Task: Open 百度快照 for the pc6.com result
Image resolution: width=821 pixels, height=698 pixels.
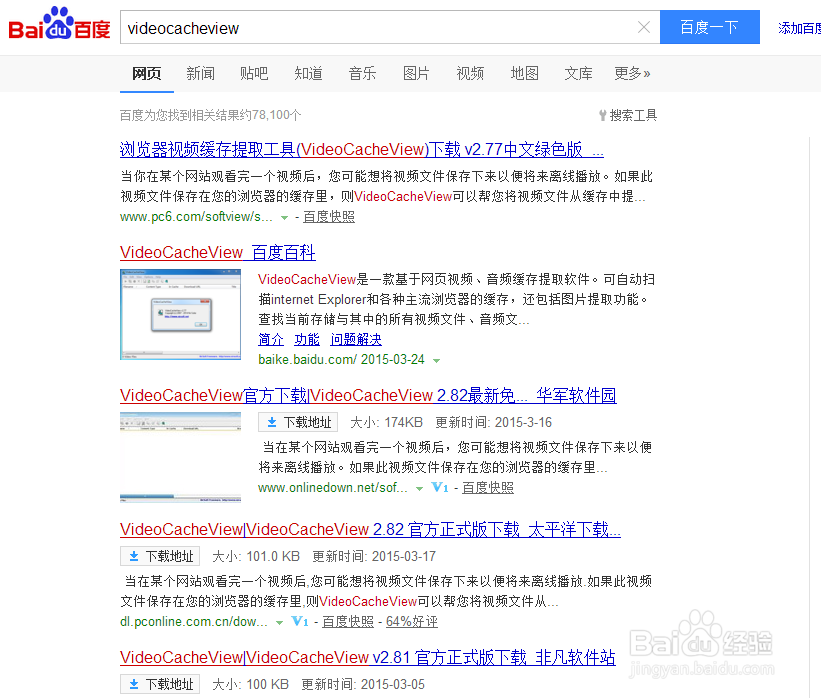Action: 329,217
